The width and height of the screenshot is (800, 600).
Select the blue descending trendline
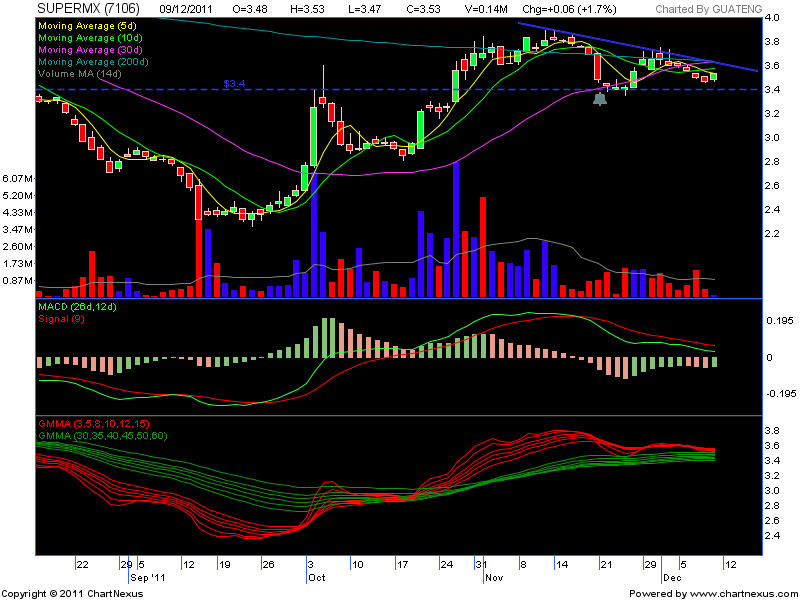(640, 47)
